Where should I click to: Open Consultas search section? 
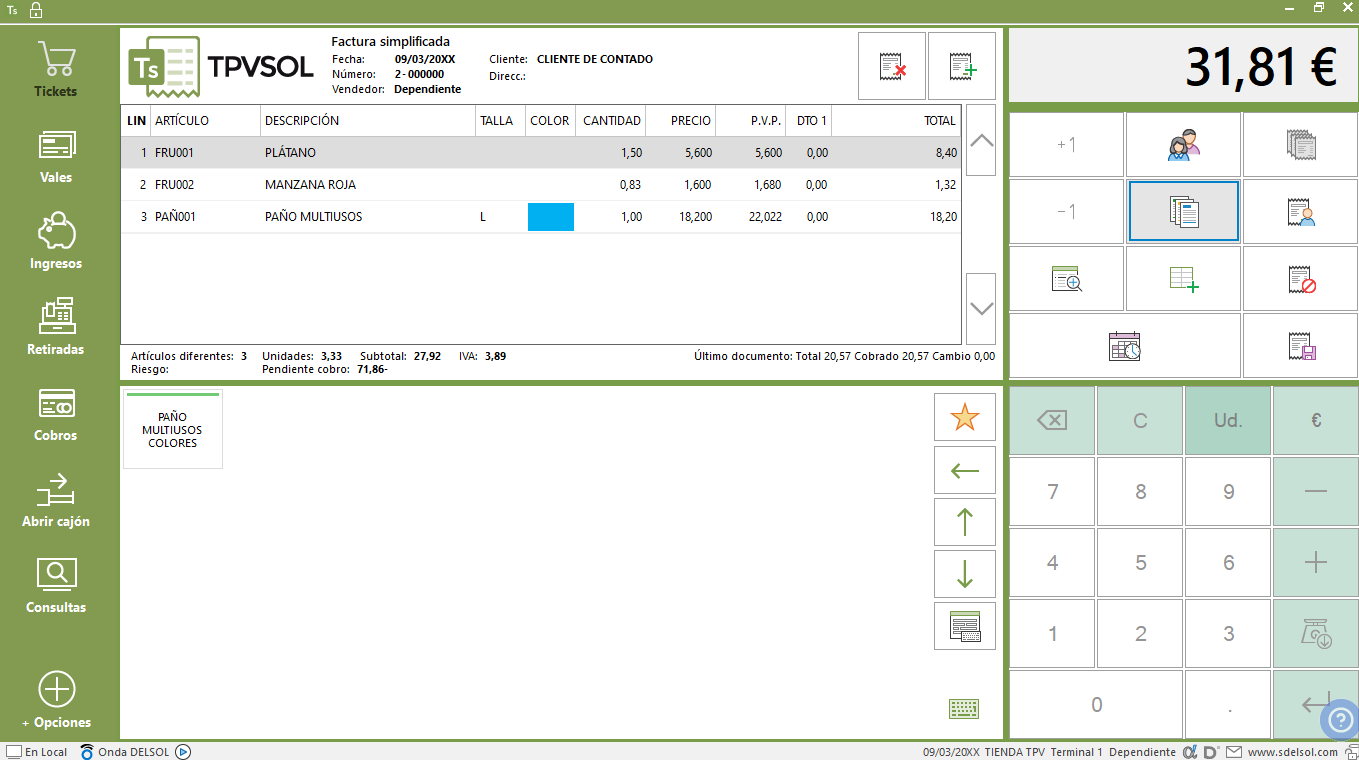point(56,586)
